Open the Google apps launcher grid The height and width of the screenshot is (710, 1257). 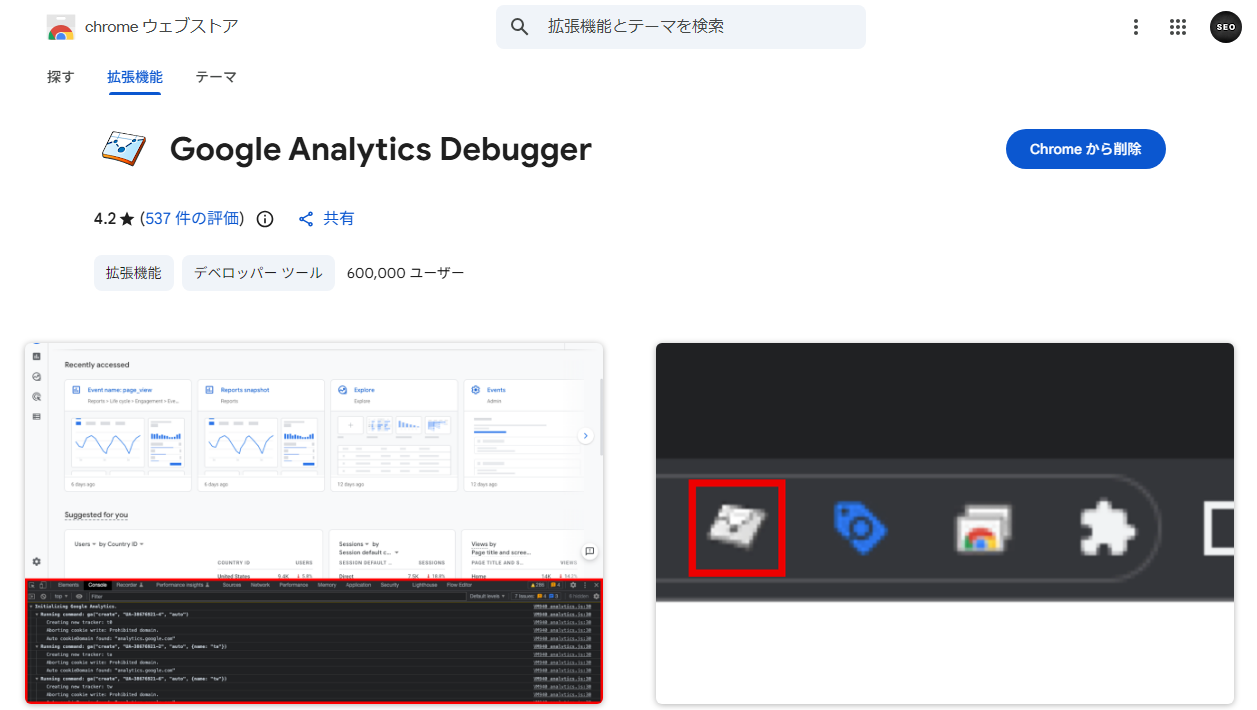tap(1178, 27)
